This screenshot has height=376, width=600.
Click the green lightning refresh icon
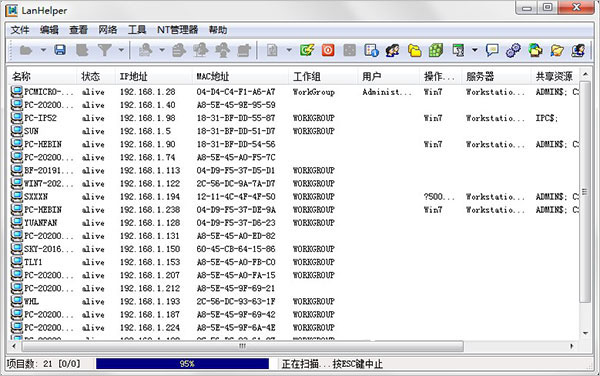307,50
